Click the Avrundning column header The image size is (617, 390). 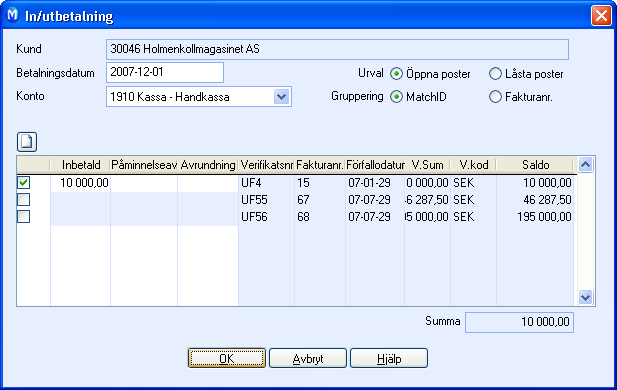(x=208, y=165)
